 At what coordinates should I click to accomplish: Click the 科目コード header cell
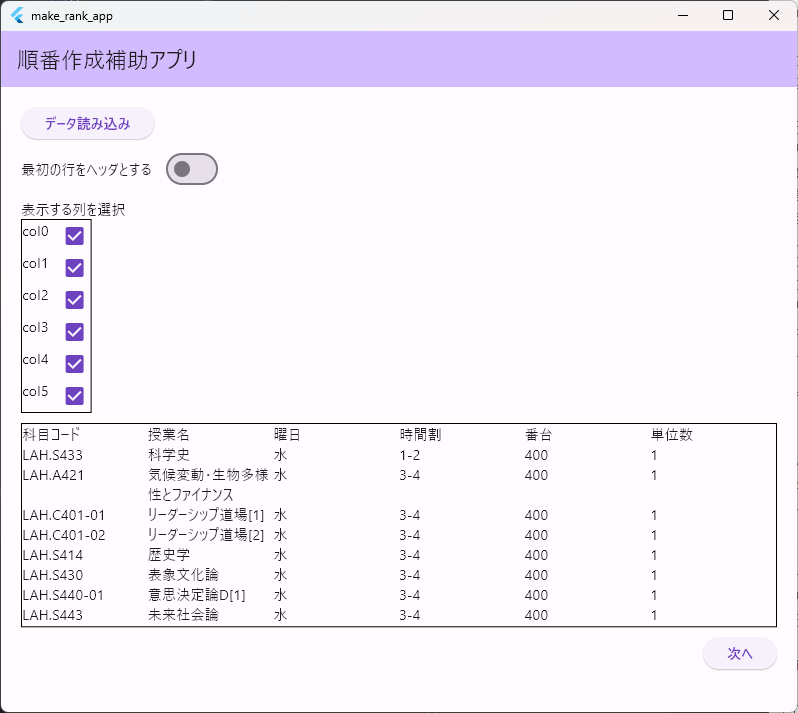51,435
